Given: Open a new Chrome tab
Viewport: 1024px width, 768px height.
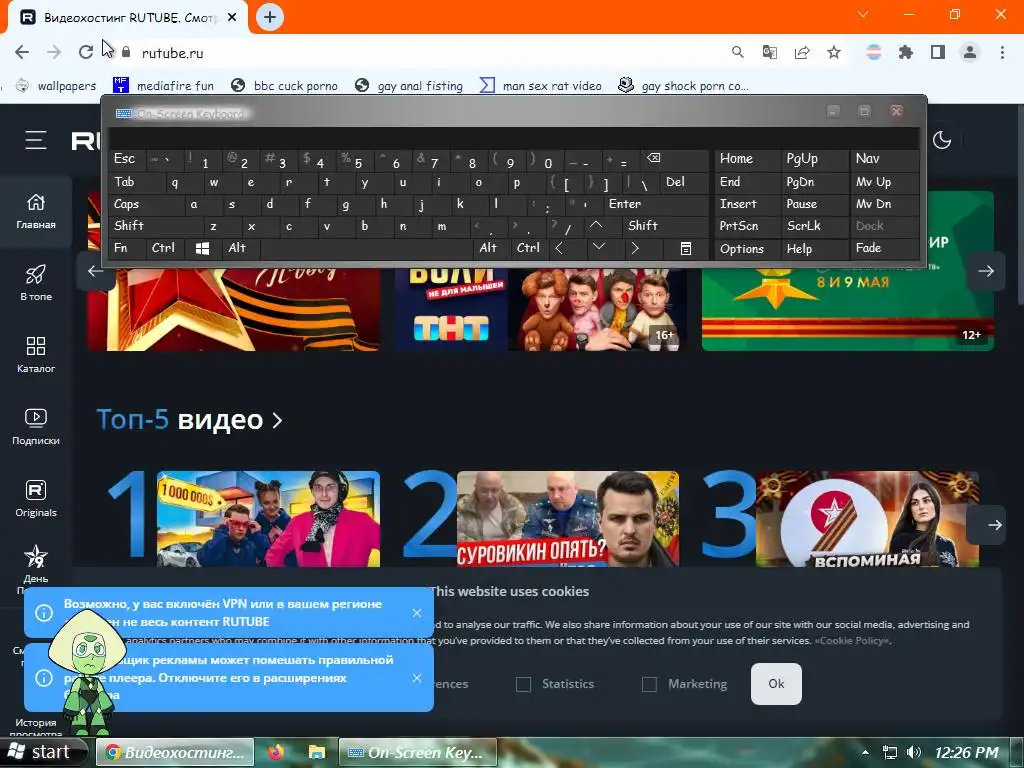Looking at the screenshot, I should pyautogui.click(x=270, y=17).
